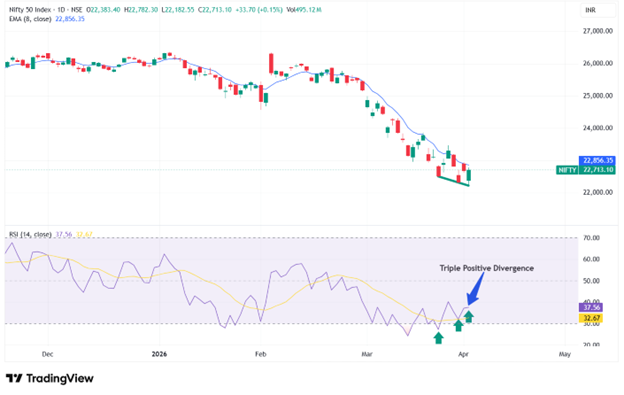Click the +33.70 (+0.15%) change value
The image size is (624, 395).
tap(259, 10)
